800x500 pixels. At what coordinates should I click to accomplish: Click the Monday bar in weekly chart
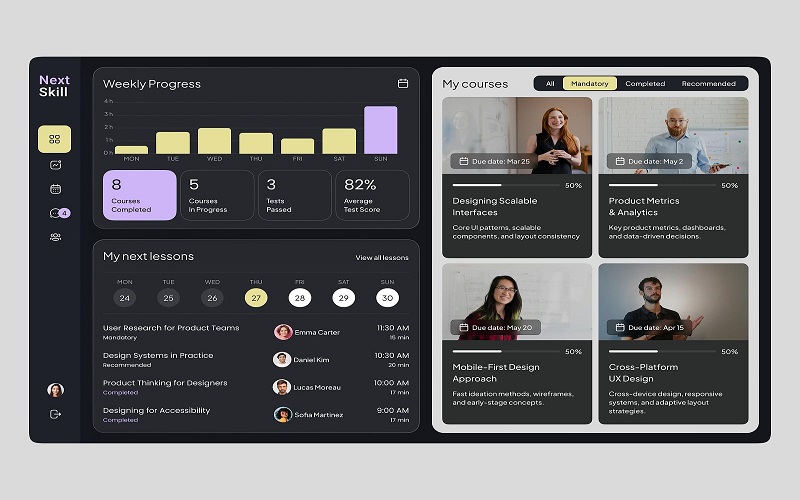click(x=131, y=150)
